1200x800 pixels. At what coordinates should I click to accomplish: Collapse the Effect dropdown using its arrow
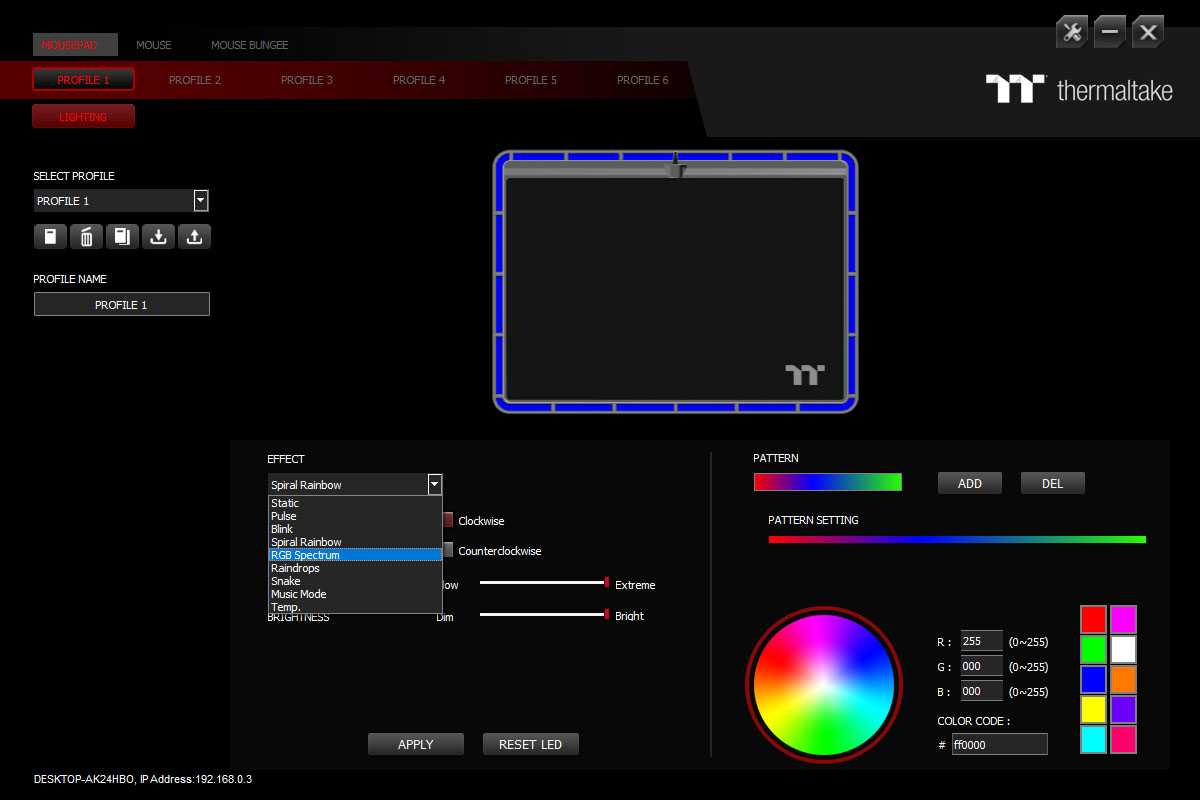tap(434, 485)
